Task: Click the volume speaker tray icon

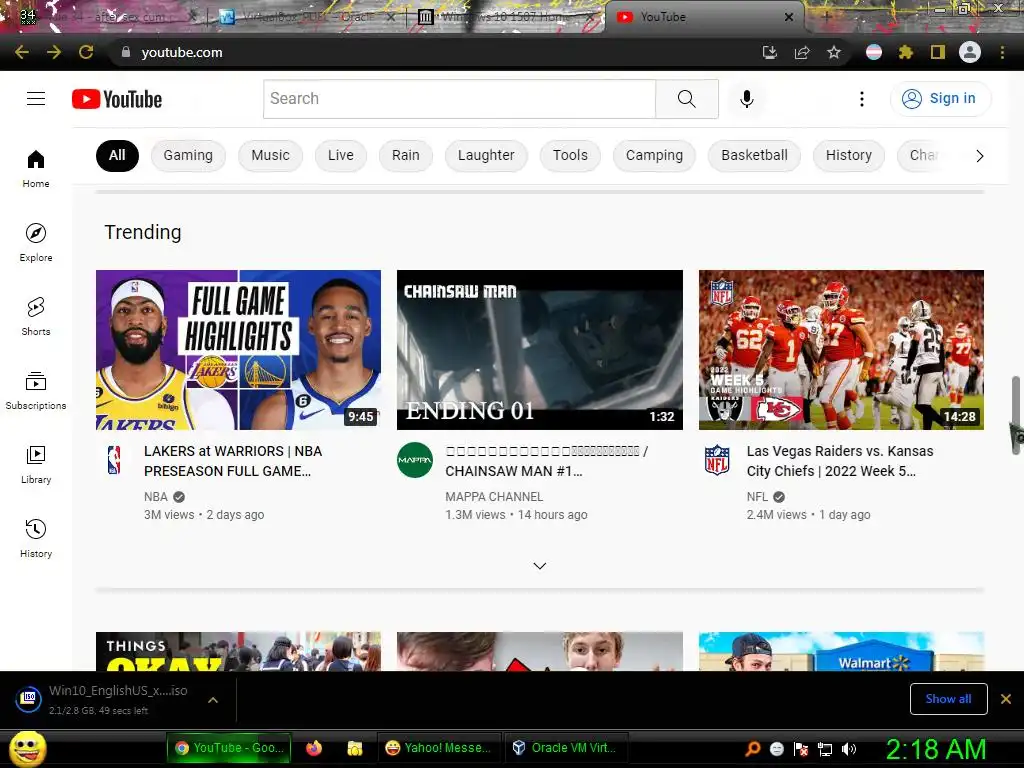Action: pos(848,748)
